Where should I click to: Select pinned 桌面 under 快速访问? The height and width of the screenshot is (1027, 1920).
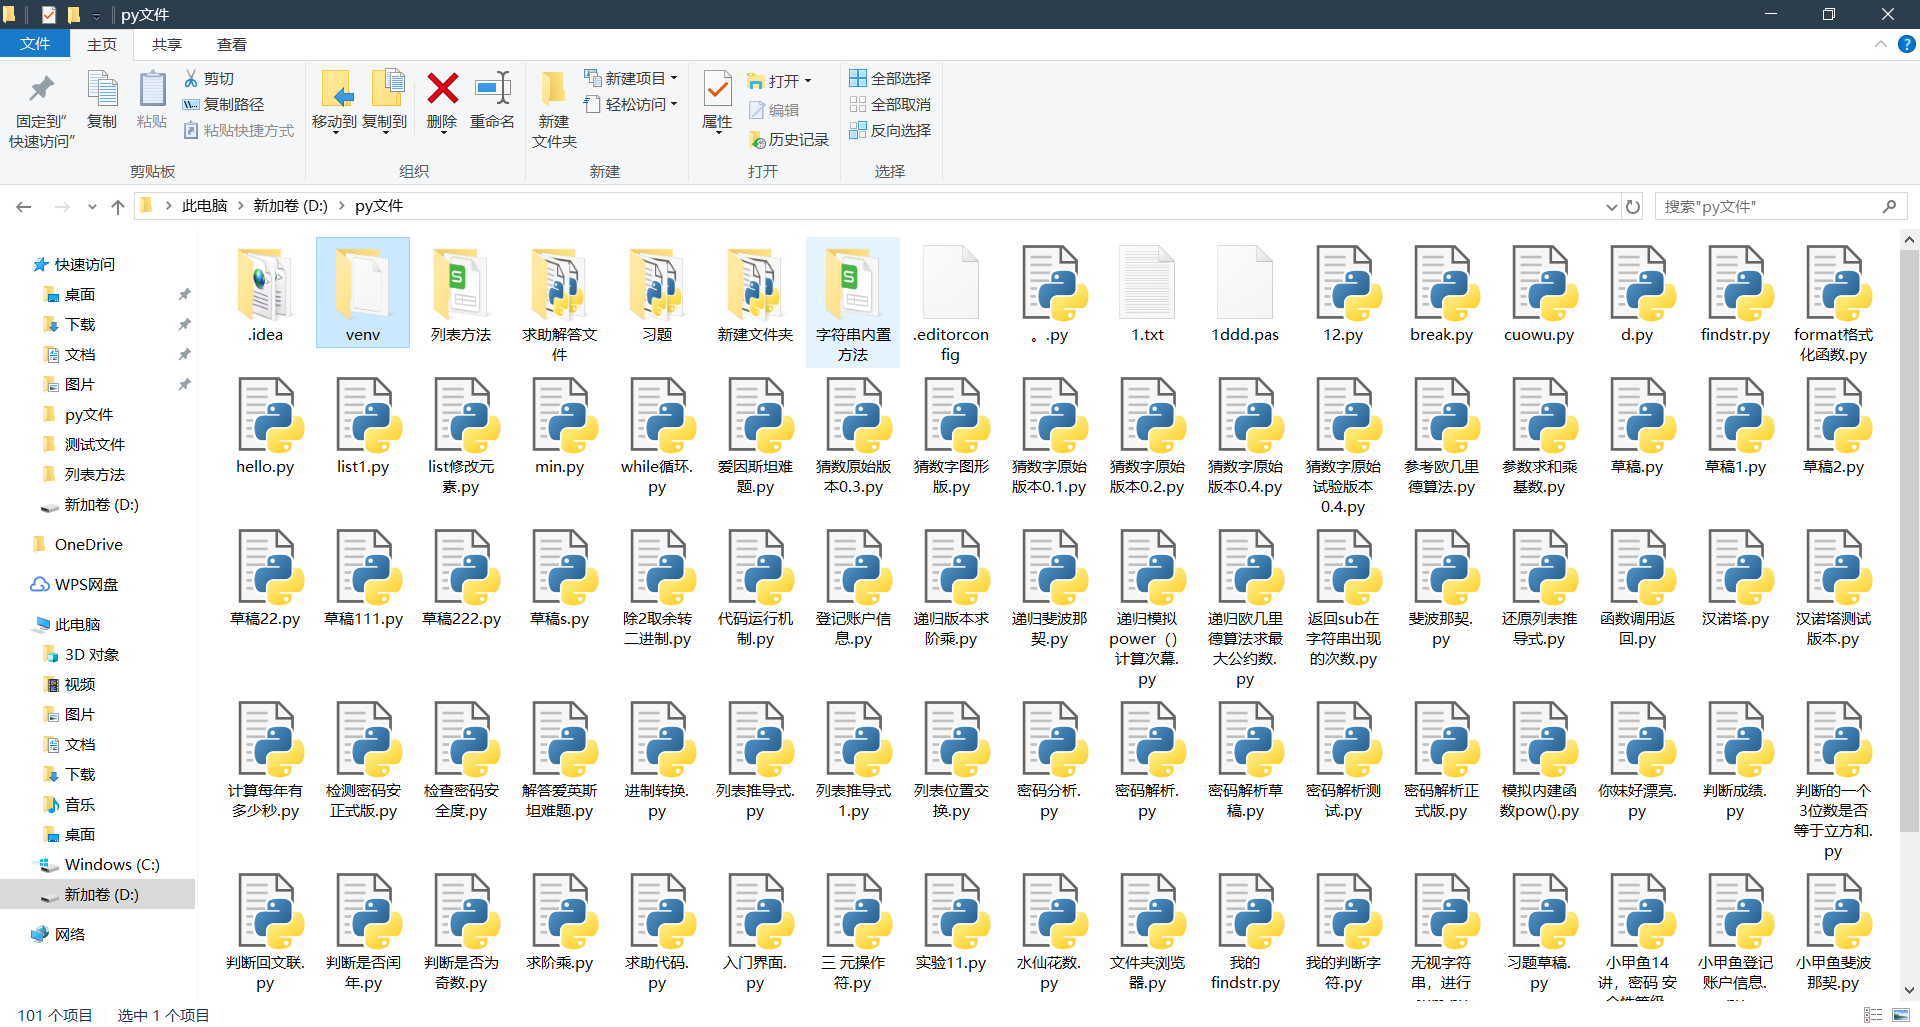point(80,295)
